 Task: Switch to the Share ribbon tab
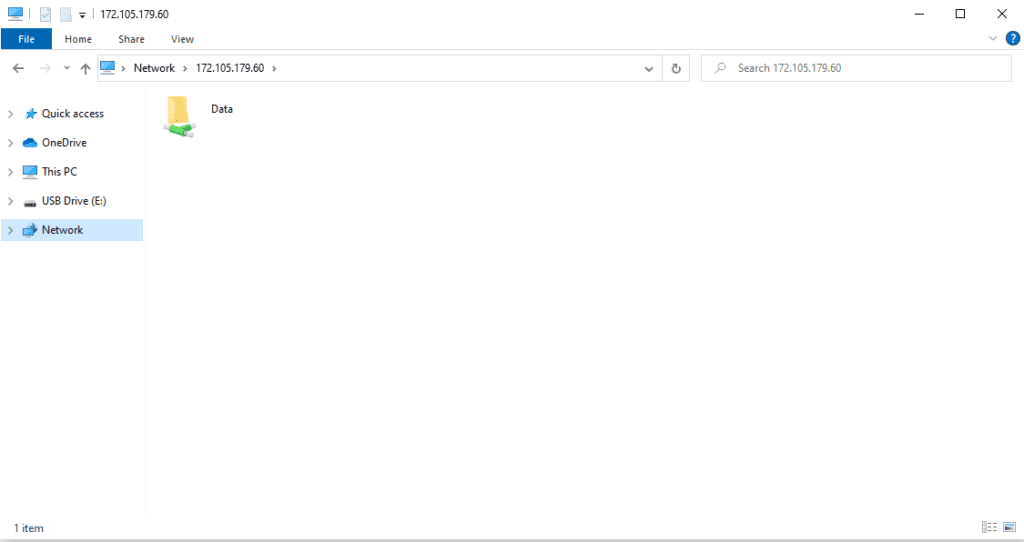point(131,39)
